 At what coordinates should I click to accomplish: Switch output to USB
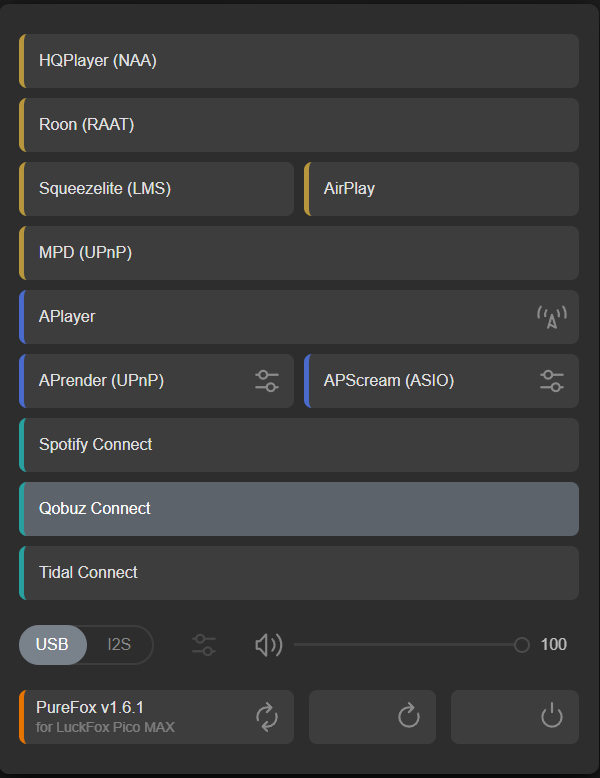[52, 645]
